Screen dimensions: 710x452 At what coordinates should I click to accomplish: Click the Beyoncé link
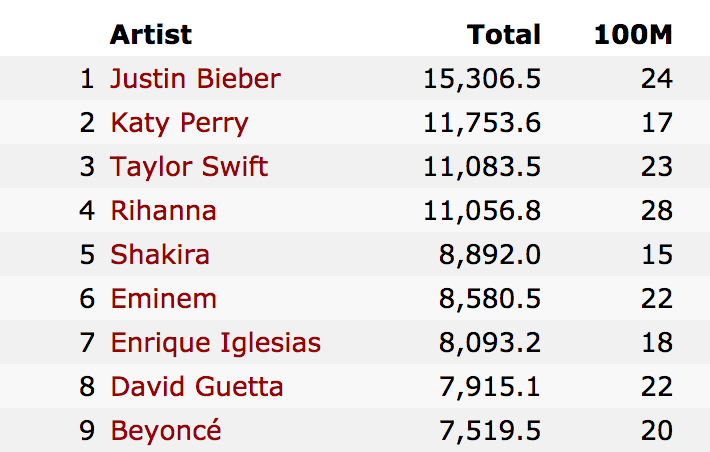click(x=166, y=431)
